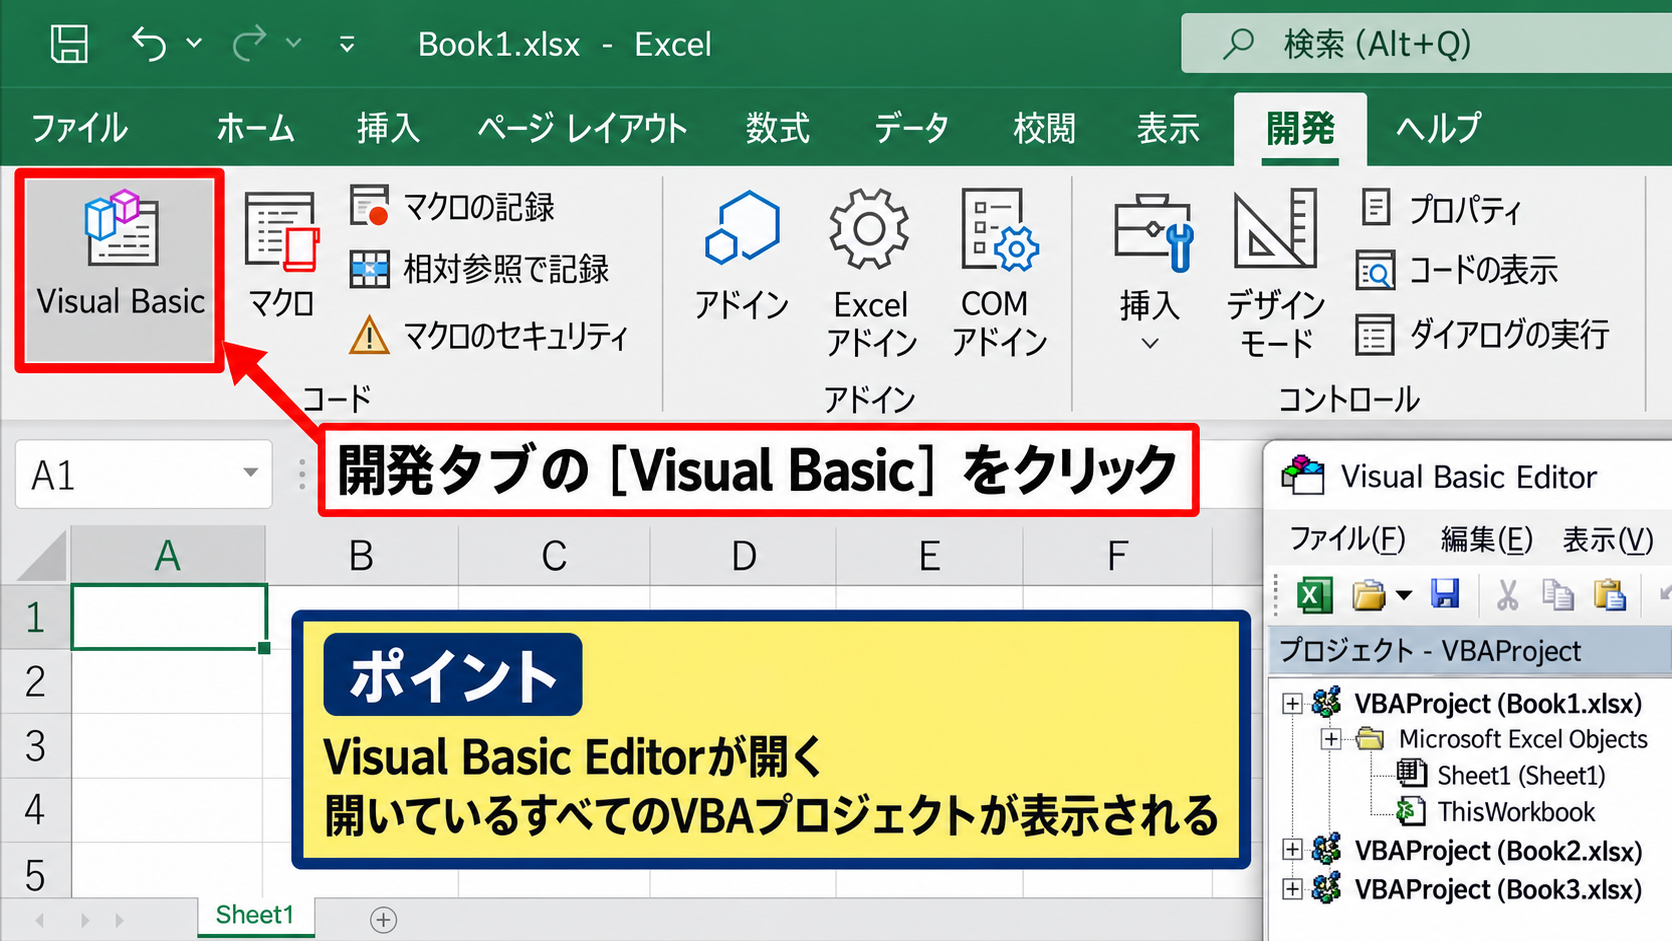Screen dimensions: 1672x941
Task: Click the Undo arrow icon
Action: [x=150, y=44]
